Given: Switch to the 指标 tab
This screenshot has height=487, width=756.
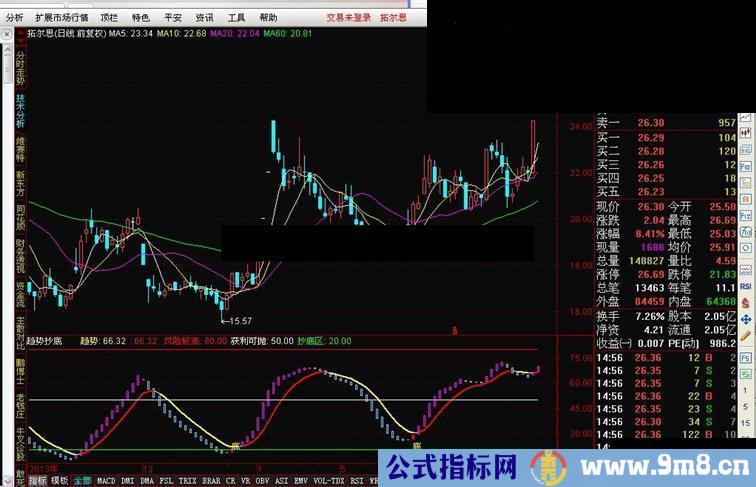Looking at the screenshot, I should click(x=37, y=480).
